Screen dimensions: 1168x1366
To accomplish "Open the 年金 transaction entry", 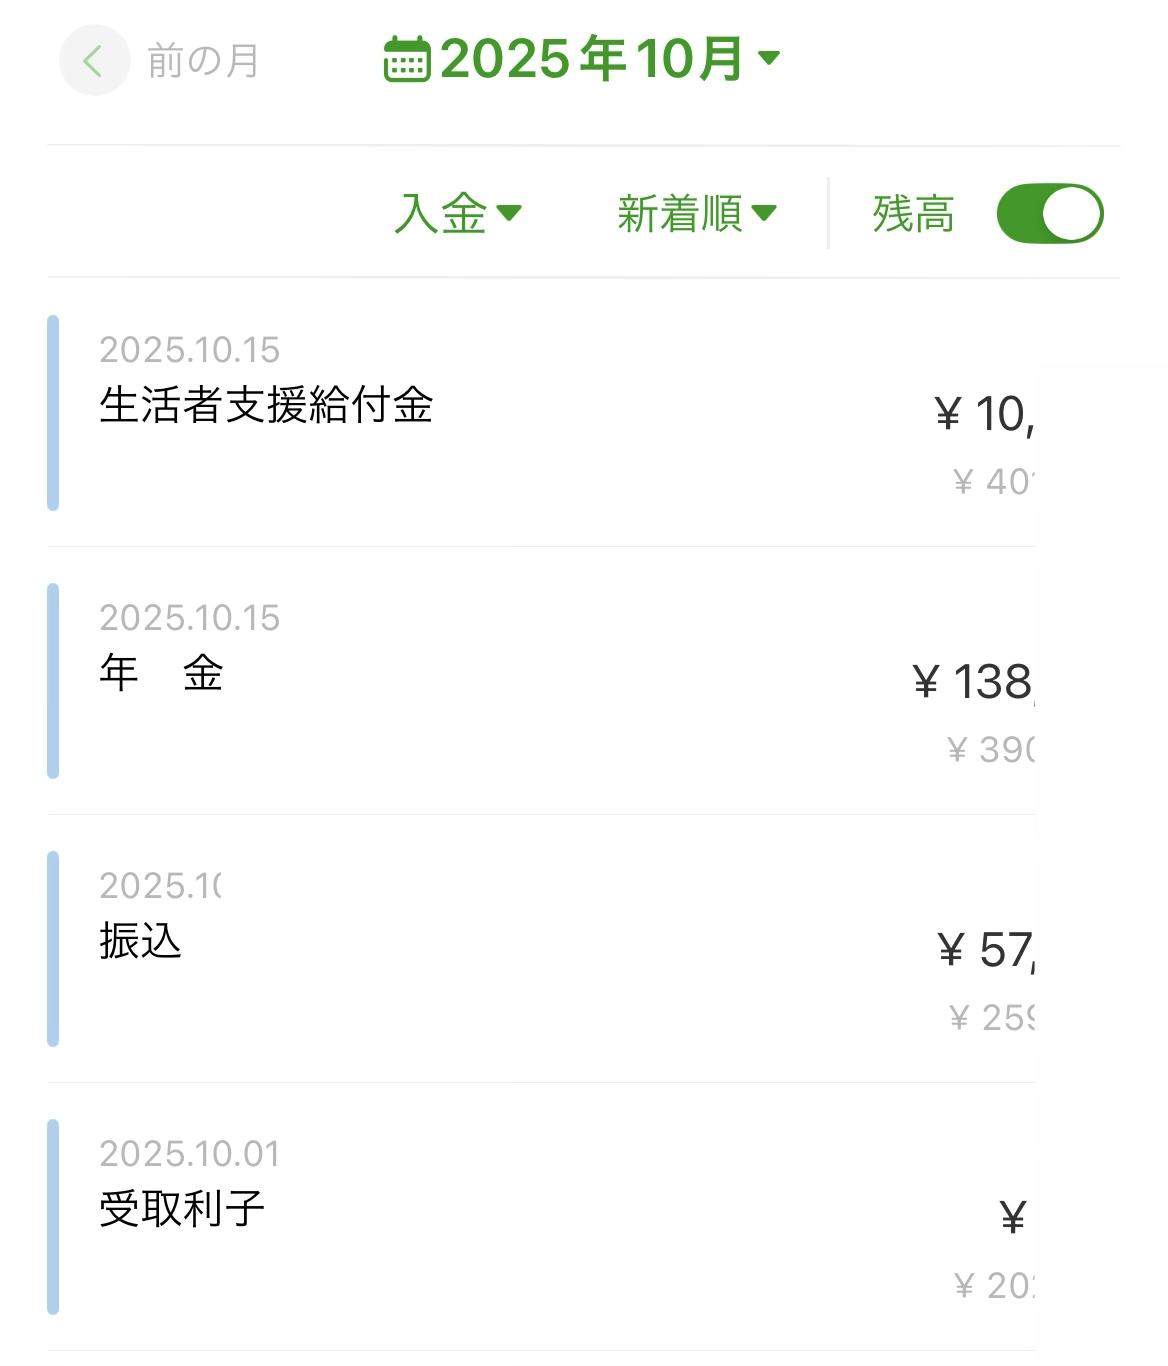I will point(161,674).
